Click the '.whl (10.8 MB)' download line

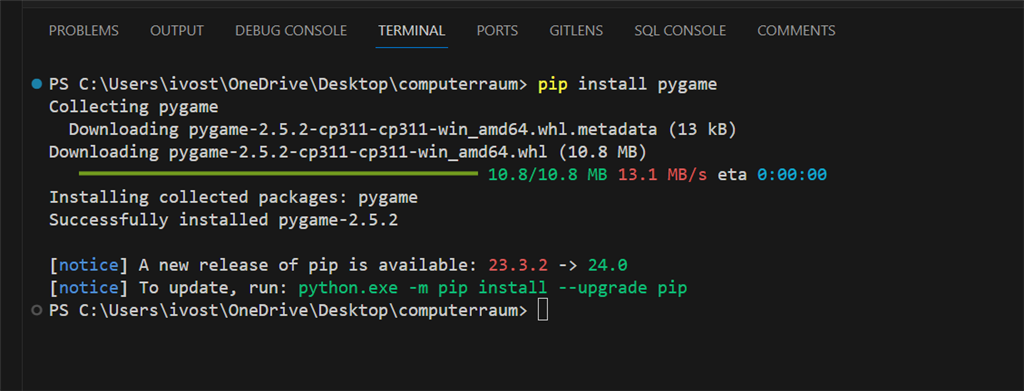[348, 153]
